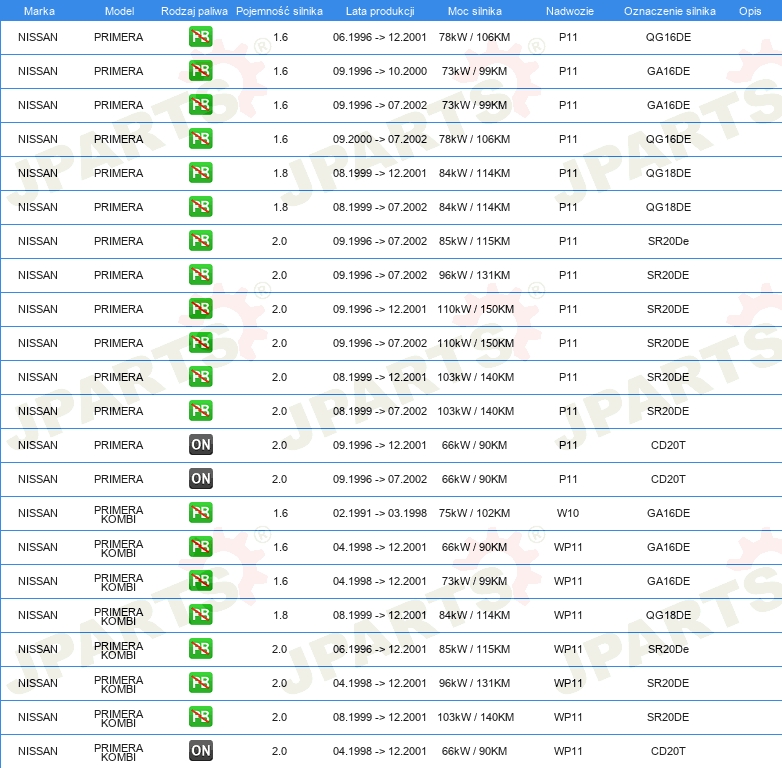Click PRIMERA KOMBI model in the WP11 QG18DE row
Image resolution: width=782 pixels, height=768 pixels.
coord(119,616)
